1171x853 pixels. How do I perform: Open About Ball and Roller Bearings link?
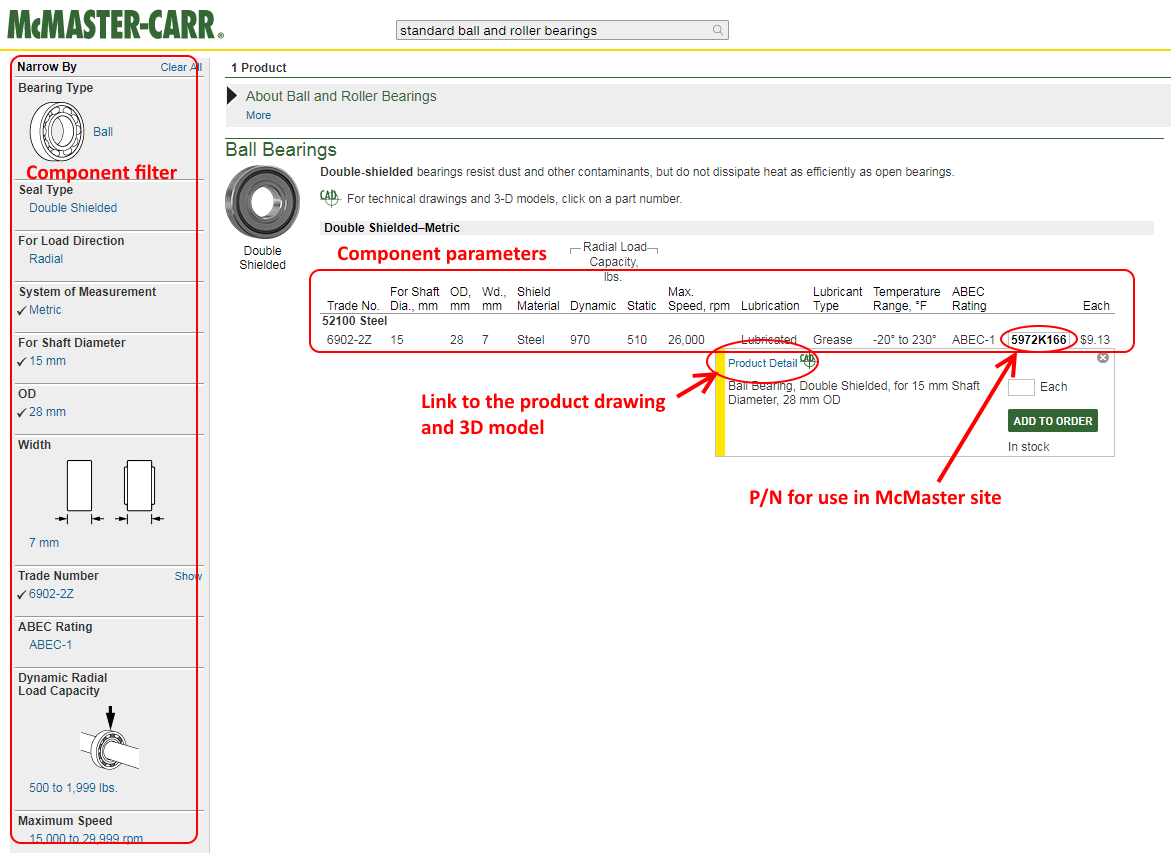pyautogui.click(x=341, y=96)
